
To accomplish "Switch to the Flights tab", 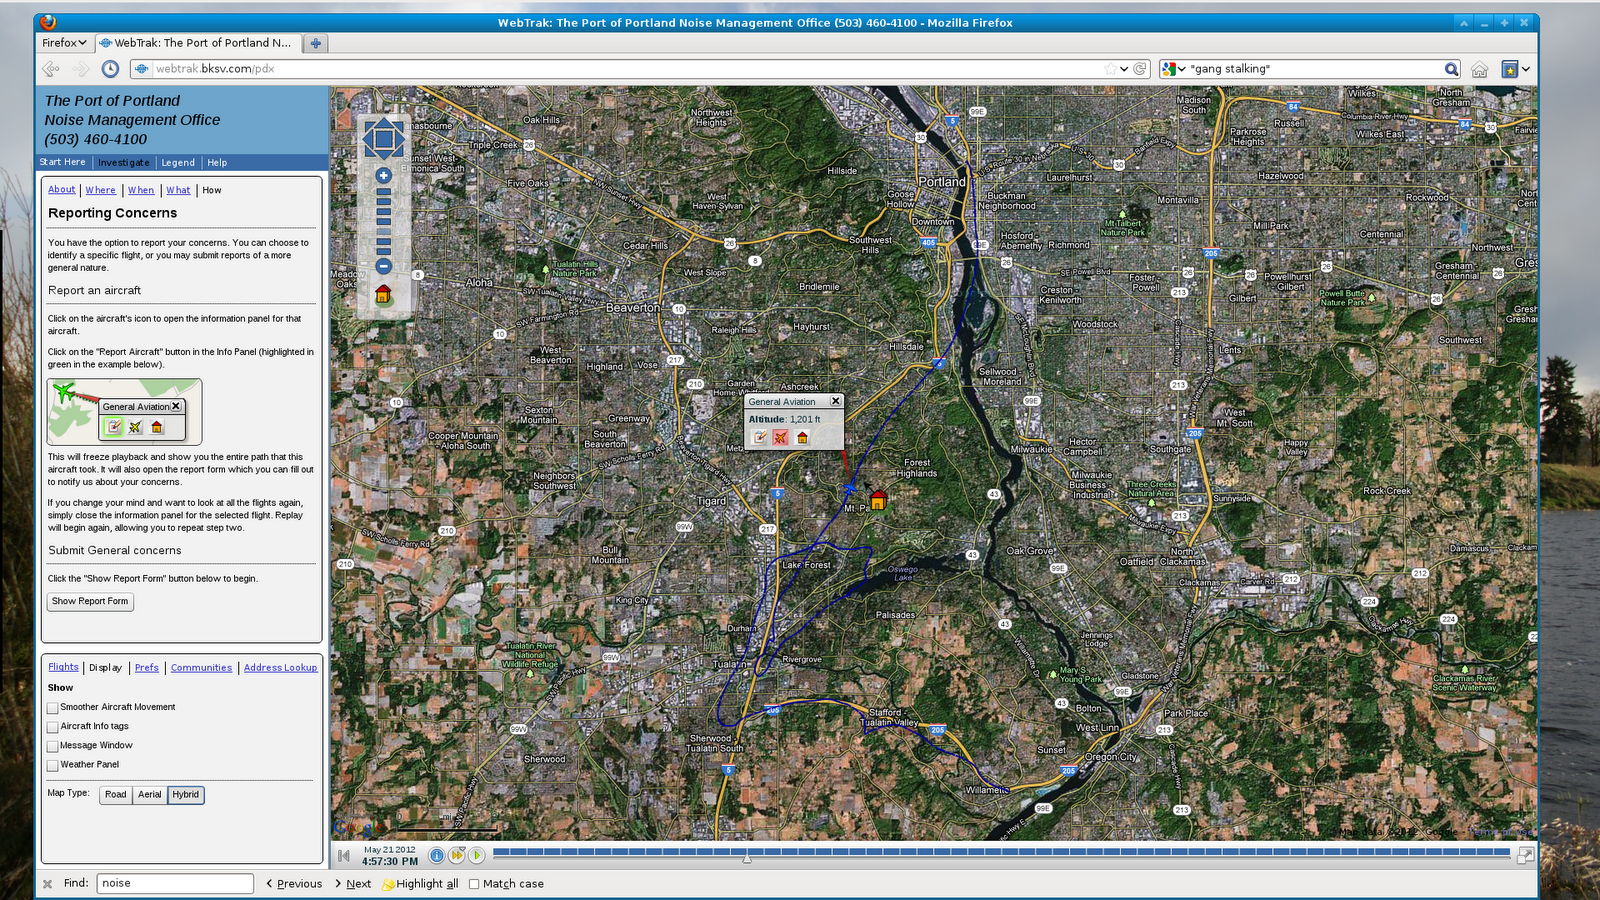I will tap(63, 667).
